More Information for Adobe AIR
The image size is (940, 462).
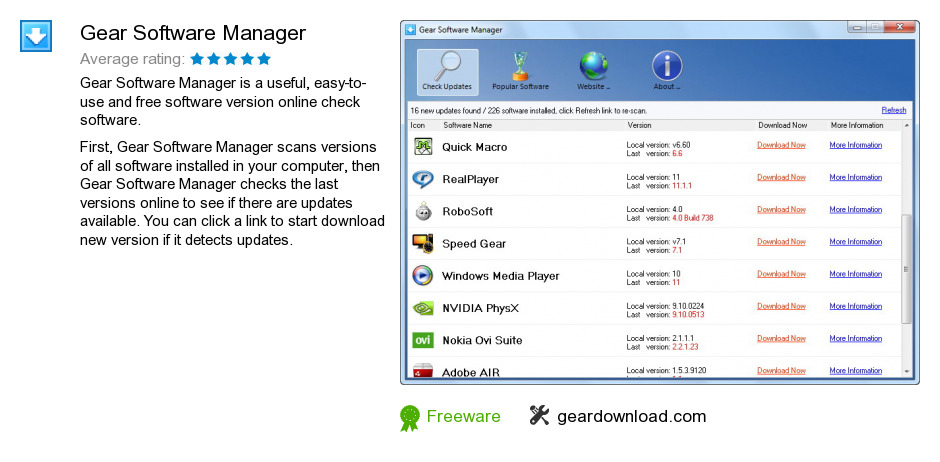point(855,371)
